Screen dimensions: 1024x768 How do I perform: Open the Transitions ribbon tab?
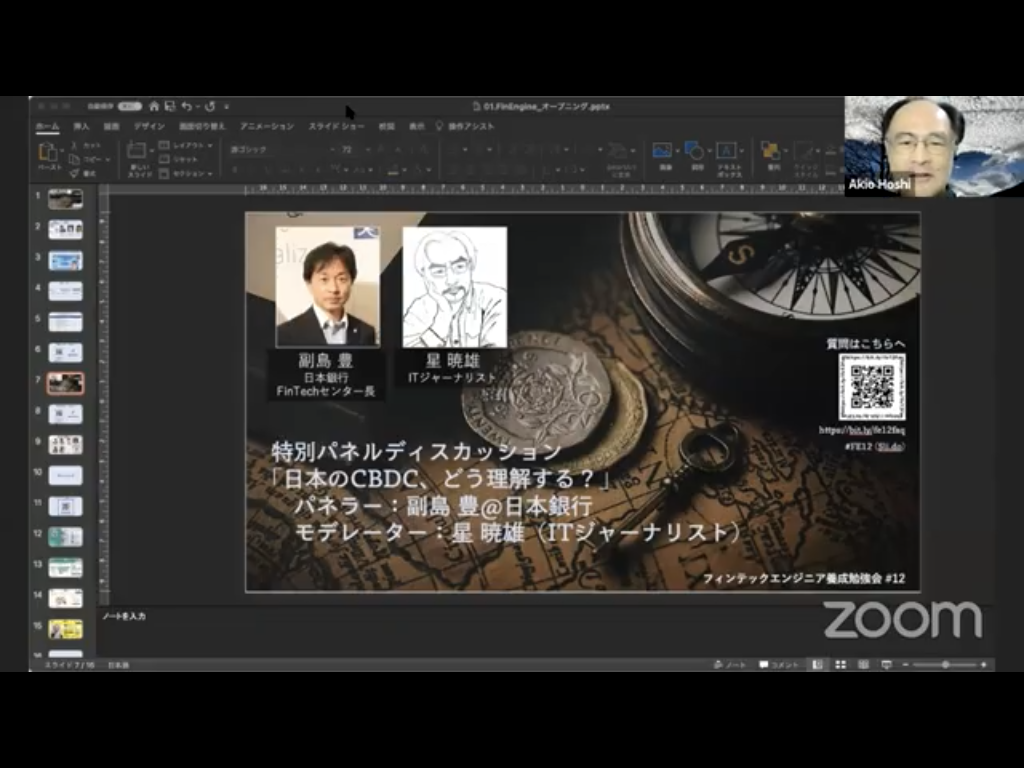tap(202, 126)
